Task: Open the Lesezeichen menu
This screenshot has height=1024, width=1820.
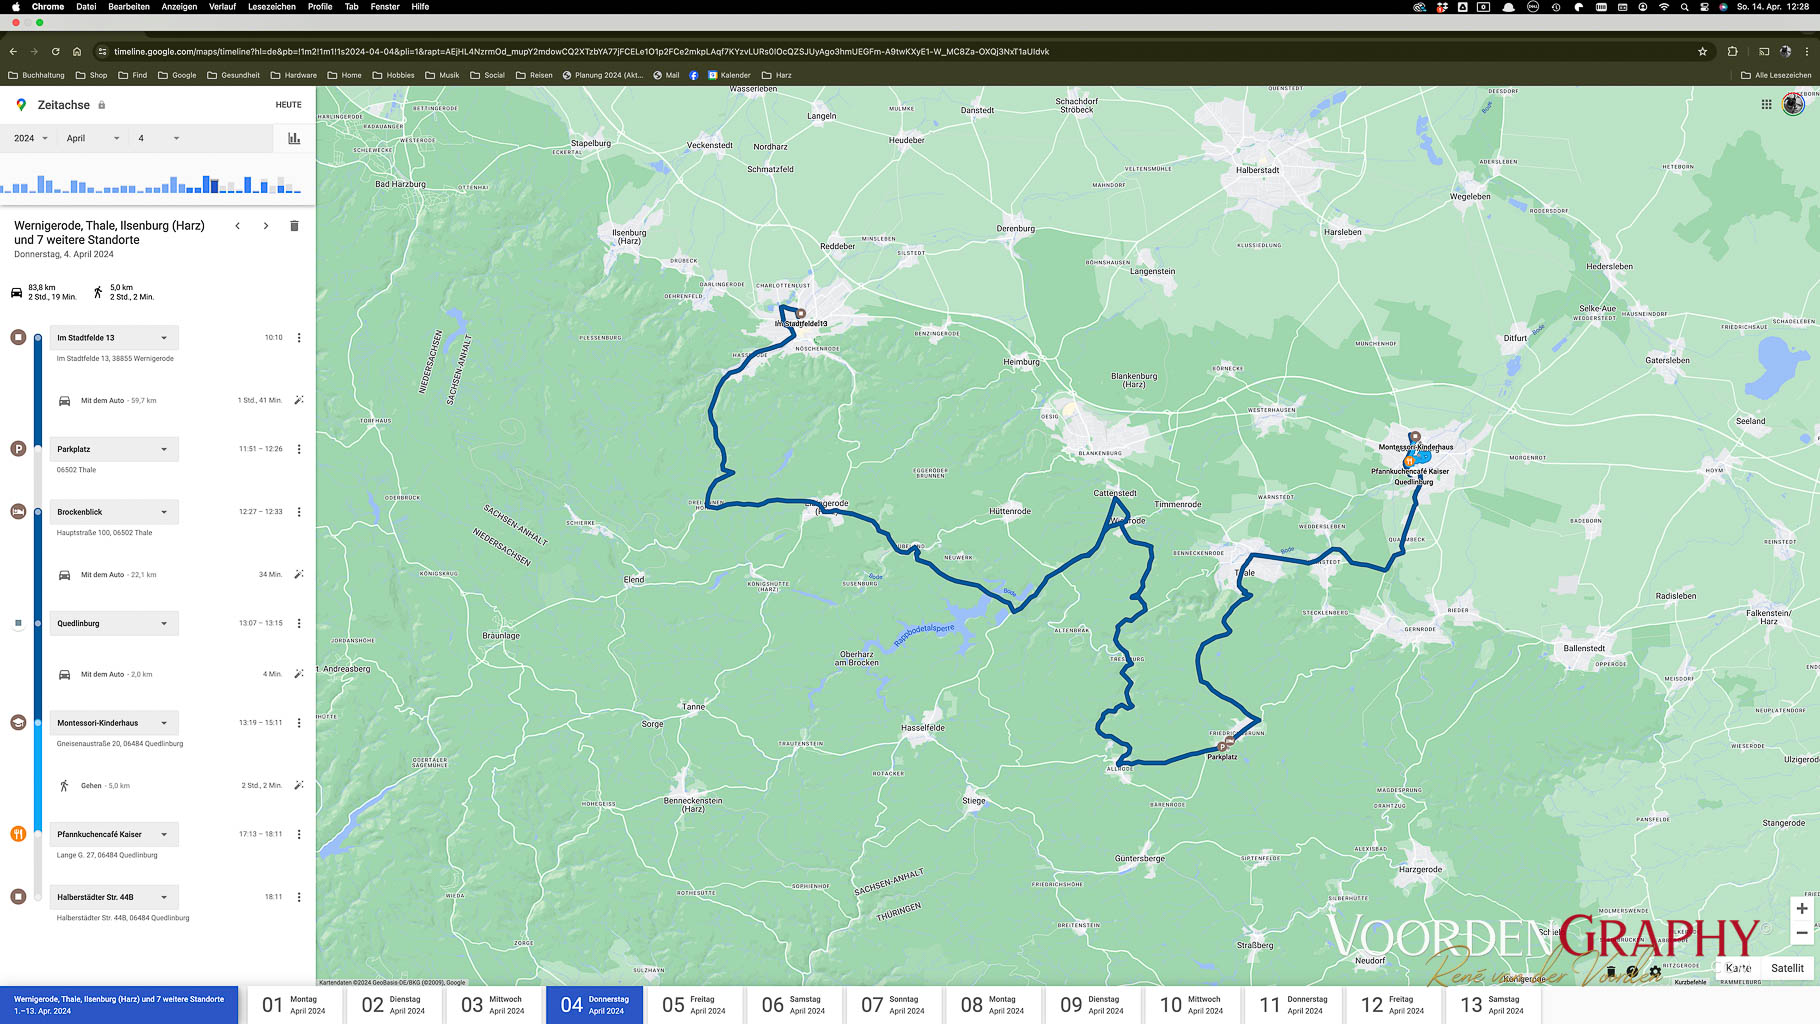Action: click(x=272, y=7)
